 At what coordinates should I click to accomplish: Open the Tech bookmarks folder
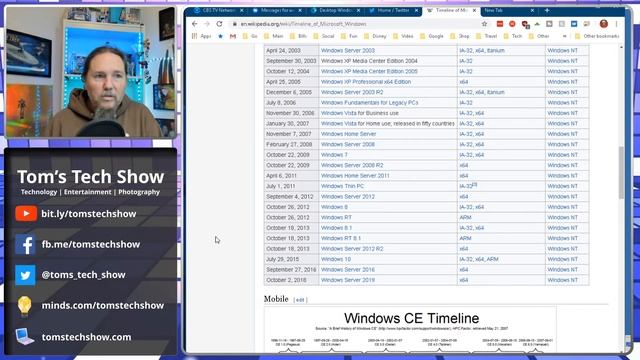(x=513, y=36)
